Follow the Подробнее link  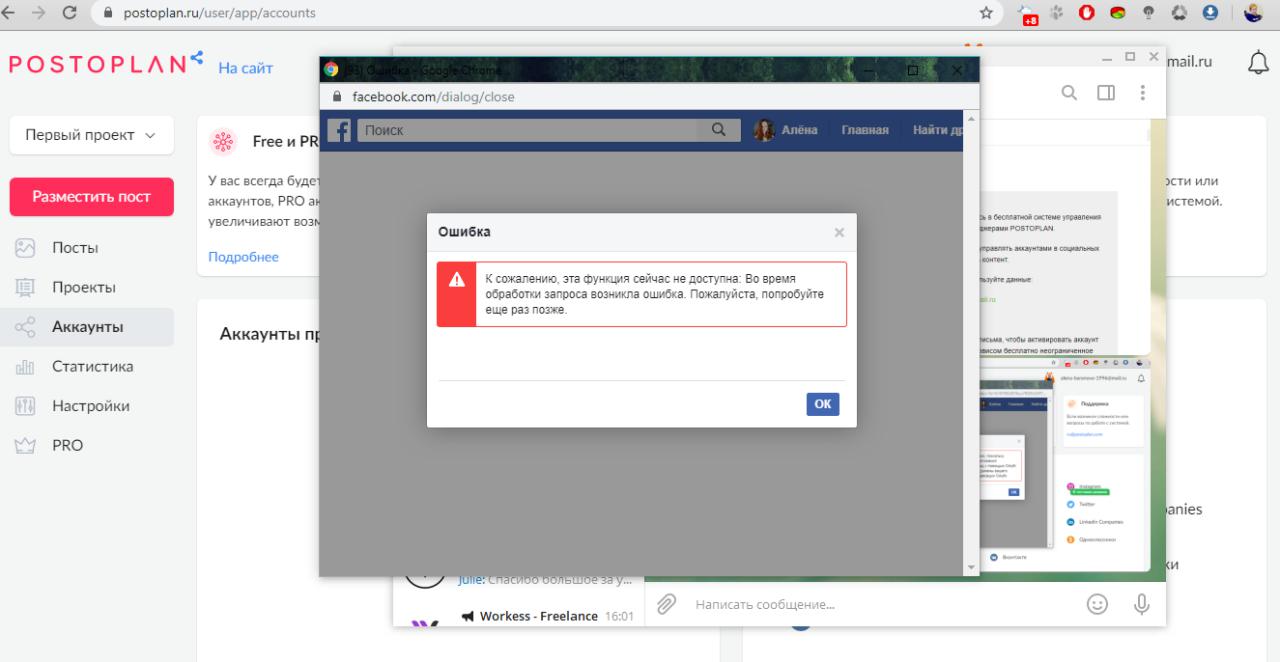(x=243, y=257)
